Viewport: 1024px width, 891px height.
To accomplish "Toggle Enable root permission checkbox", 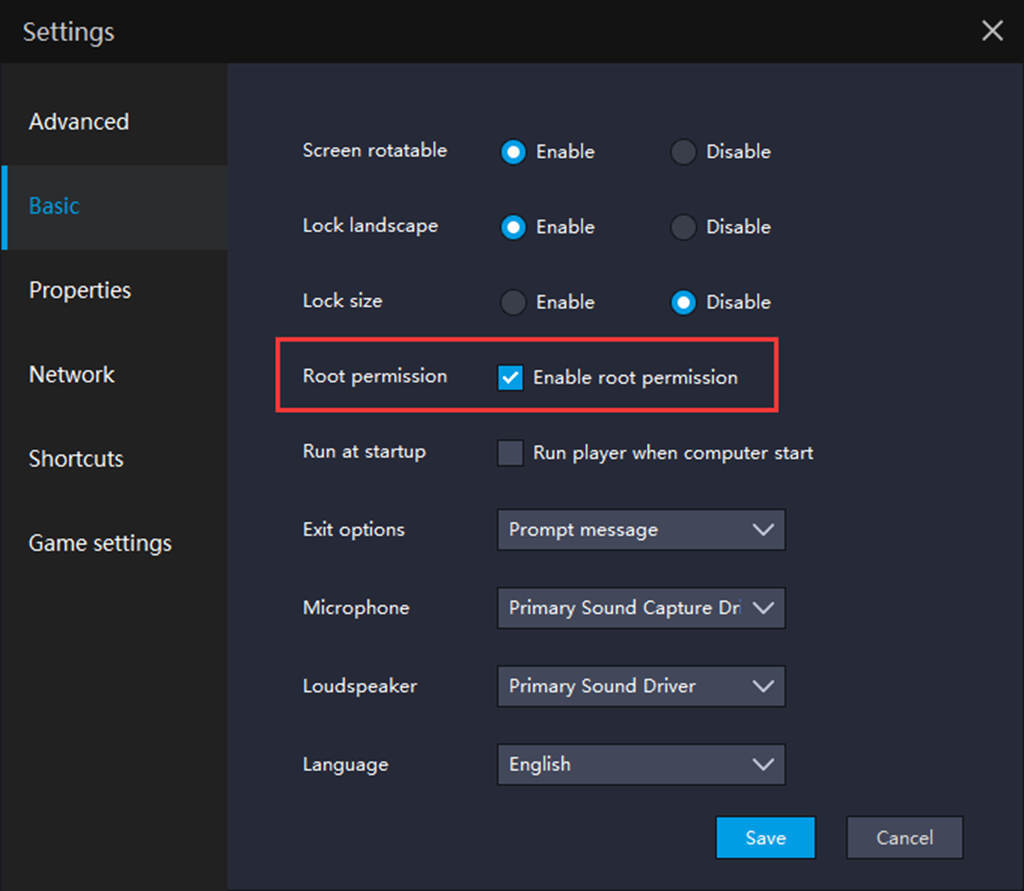I will pos(510,378).
